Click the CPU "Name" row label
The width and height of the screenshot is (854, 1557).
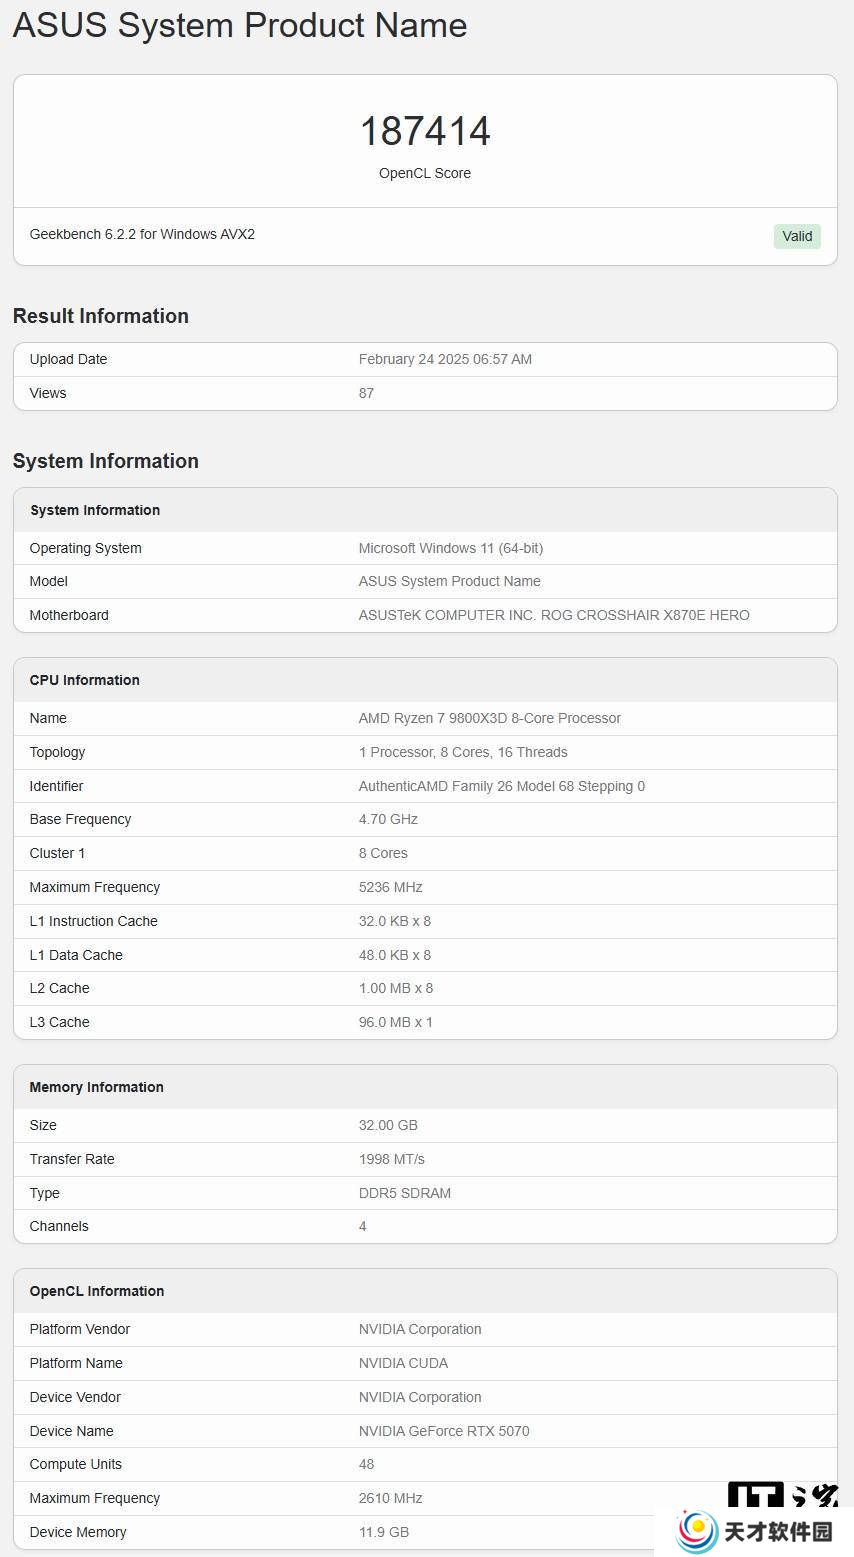48,718
